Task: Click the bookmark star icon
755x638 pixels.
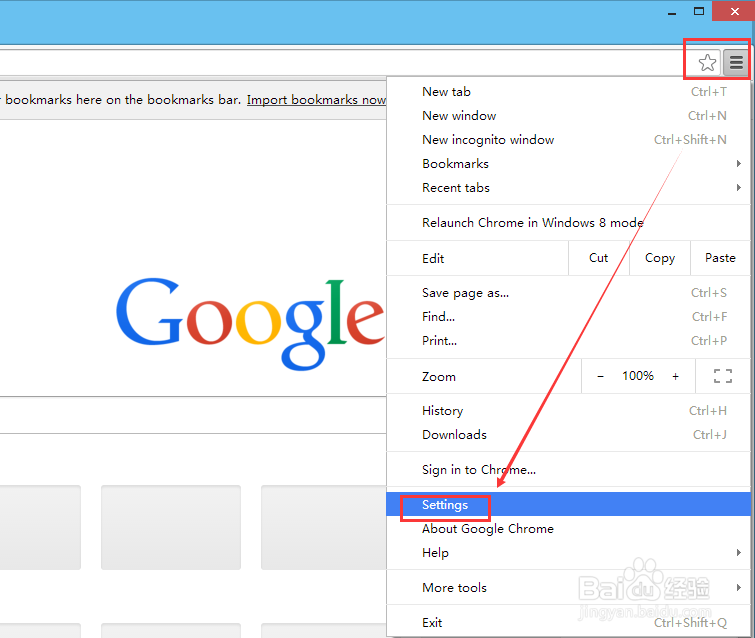Action: (707, 63)
